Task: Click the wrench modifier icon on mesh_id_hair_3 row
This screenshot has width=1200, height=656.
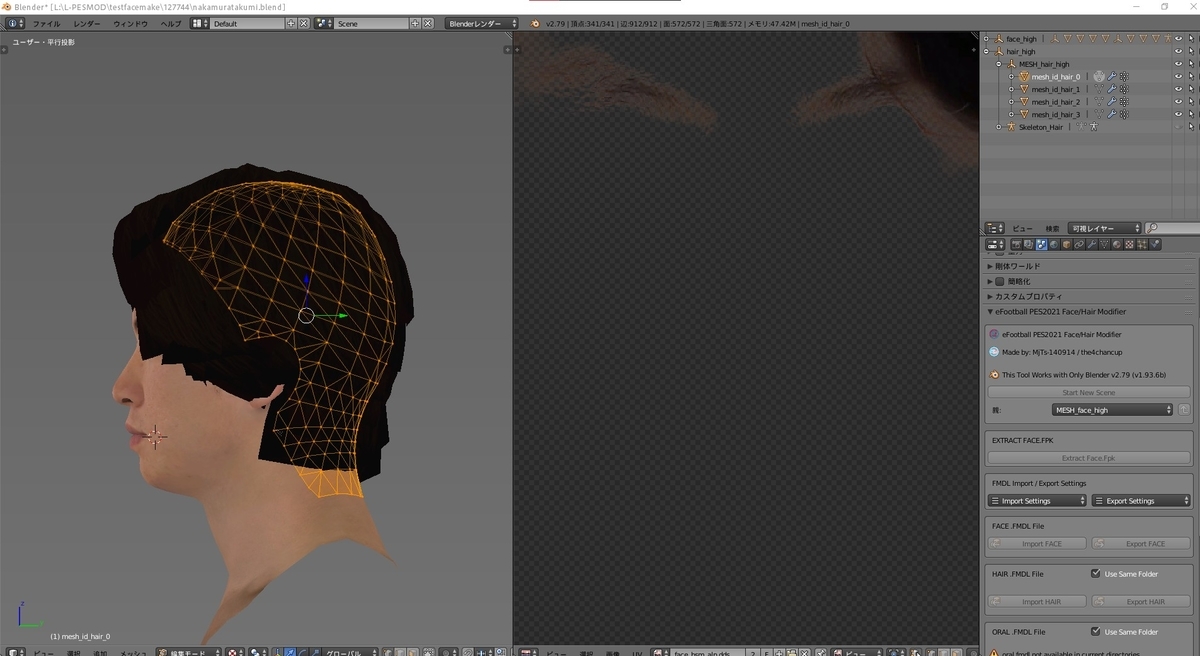Action: coord(1112,114)
